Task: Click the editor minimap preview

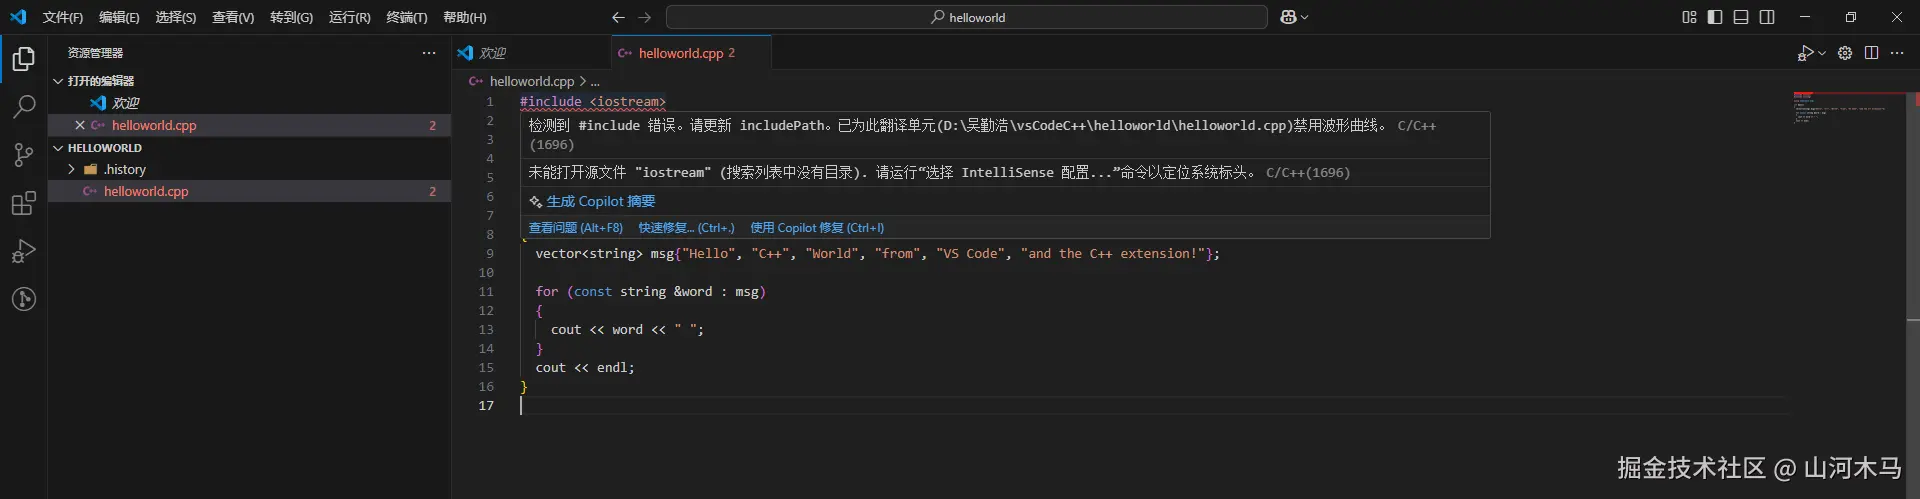Action: (x=1840, y=107)
